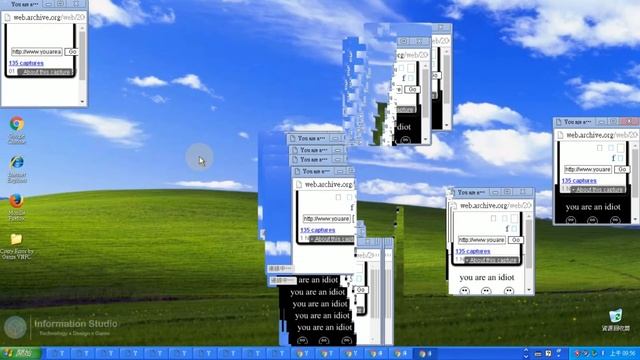Click page icon beside address in top-left corner window
This screenshot has width=640, height=360.
coord(7,18)
